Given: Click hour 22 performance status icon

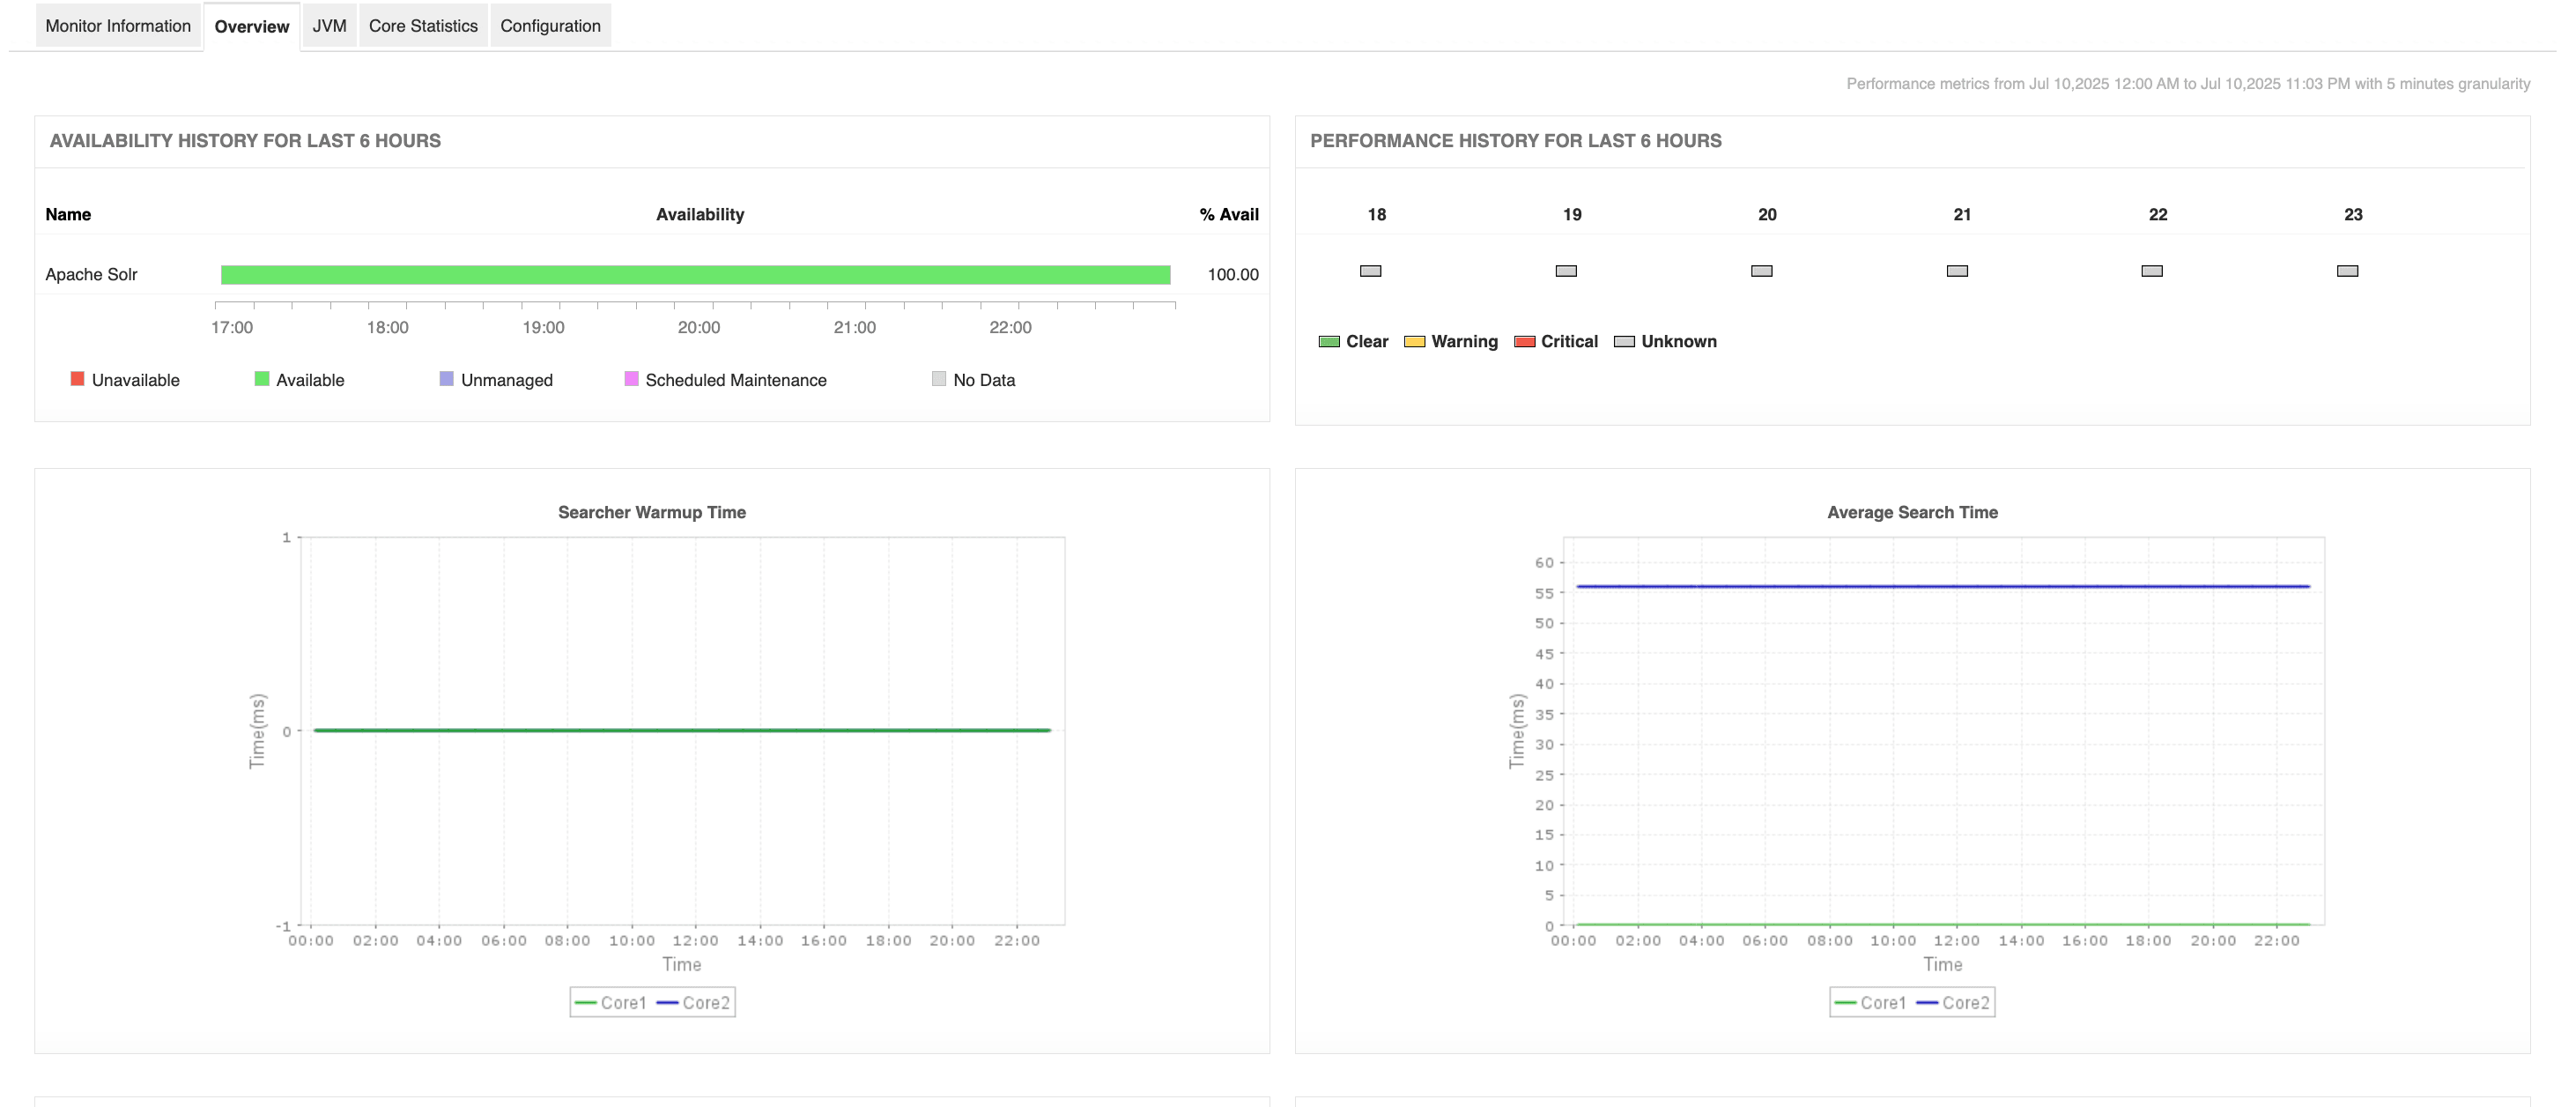Looking at the screenshot, I should click(2152, 271).
